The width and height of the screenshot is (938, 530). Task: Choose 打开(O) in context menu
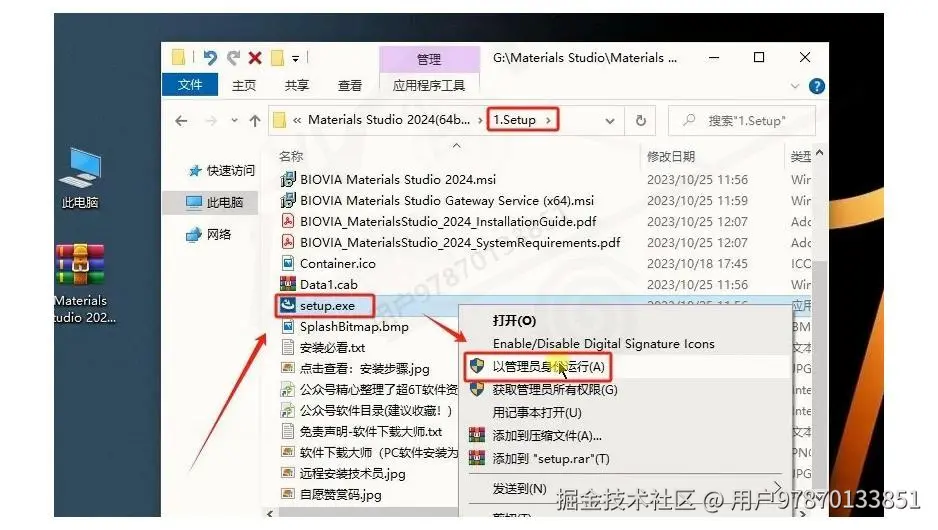click(514, 321)
